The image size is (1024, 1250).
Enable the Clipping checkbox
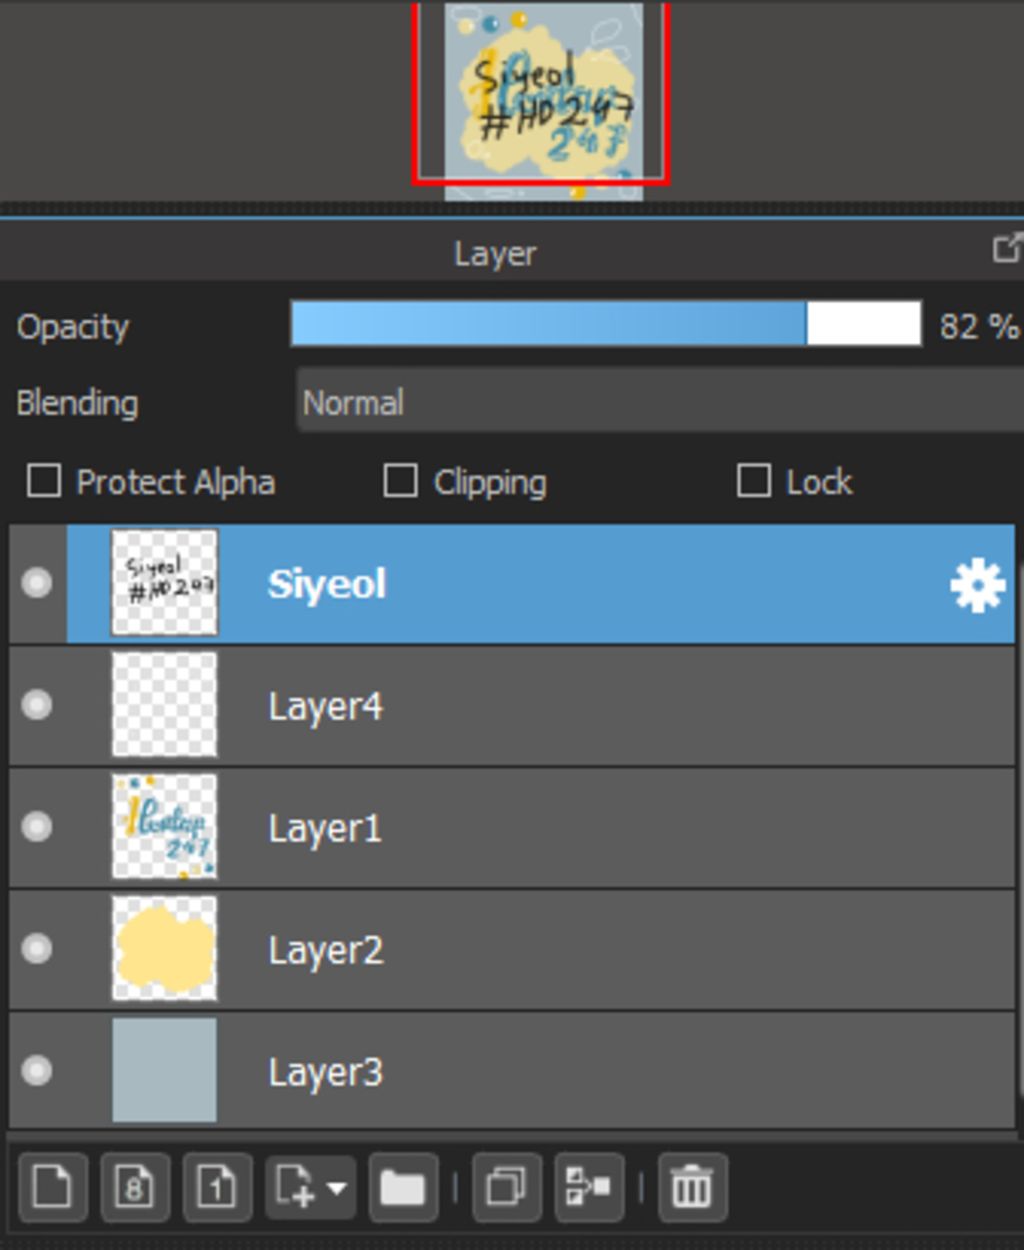point(400,481)
